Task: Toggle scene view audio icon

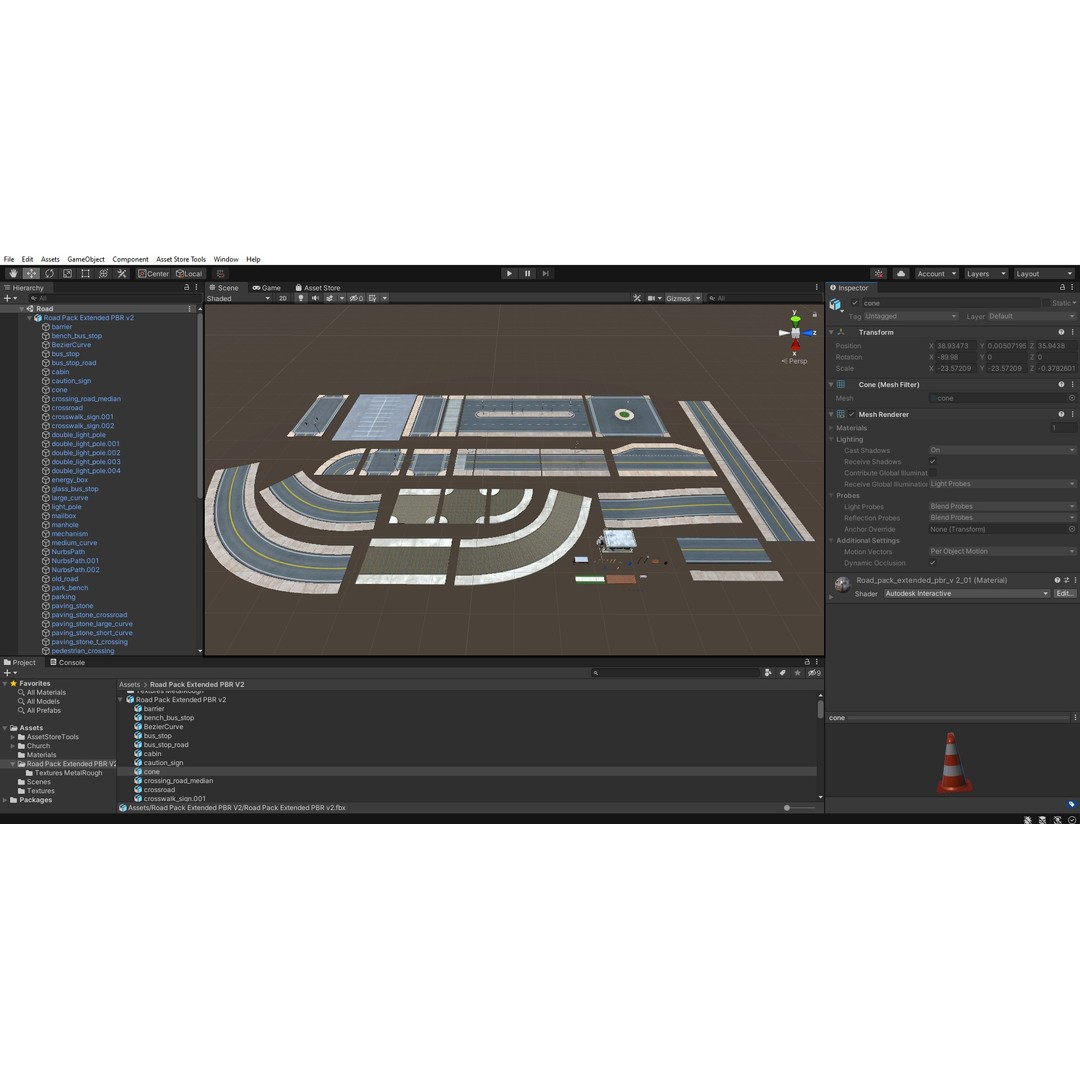Action: [315, 298]
